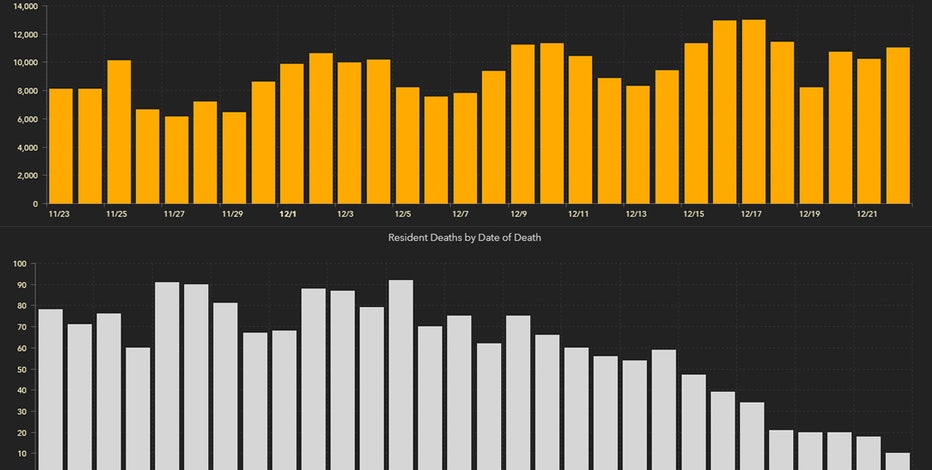
Task: Click the 12/13 x-axis label
Action: tap(636, 214)
